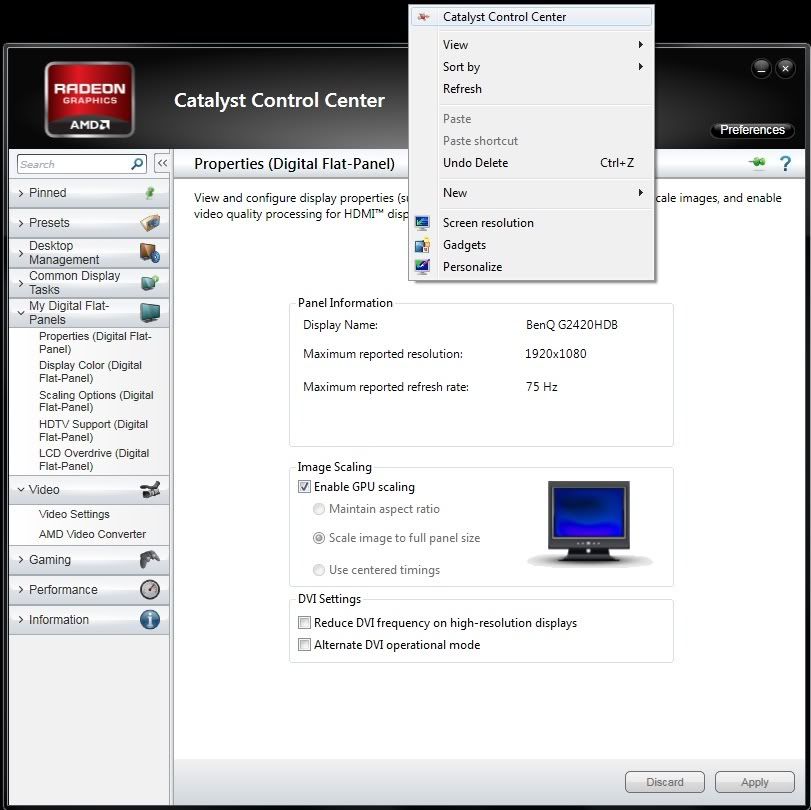Focus the Search input field

(82, 164)
